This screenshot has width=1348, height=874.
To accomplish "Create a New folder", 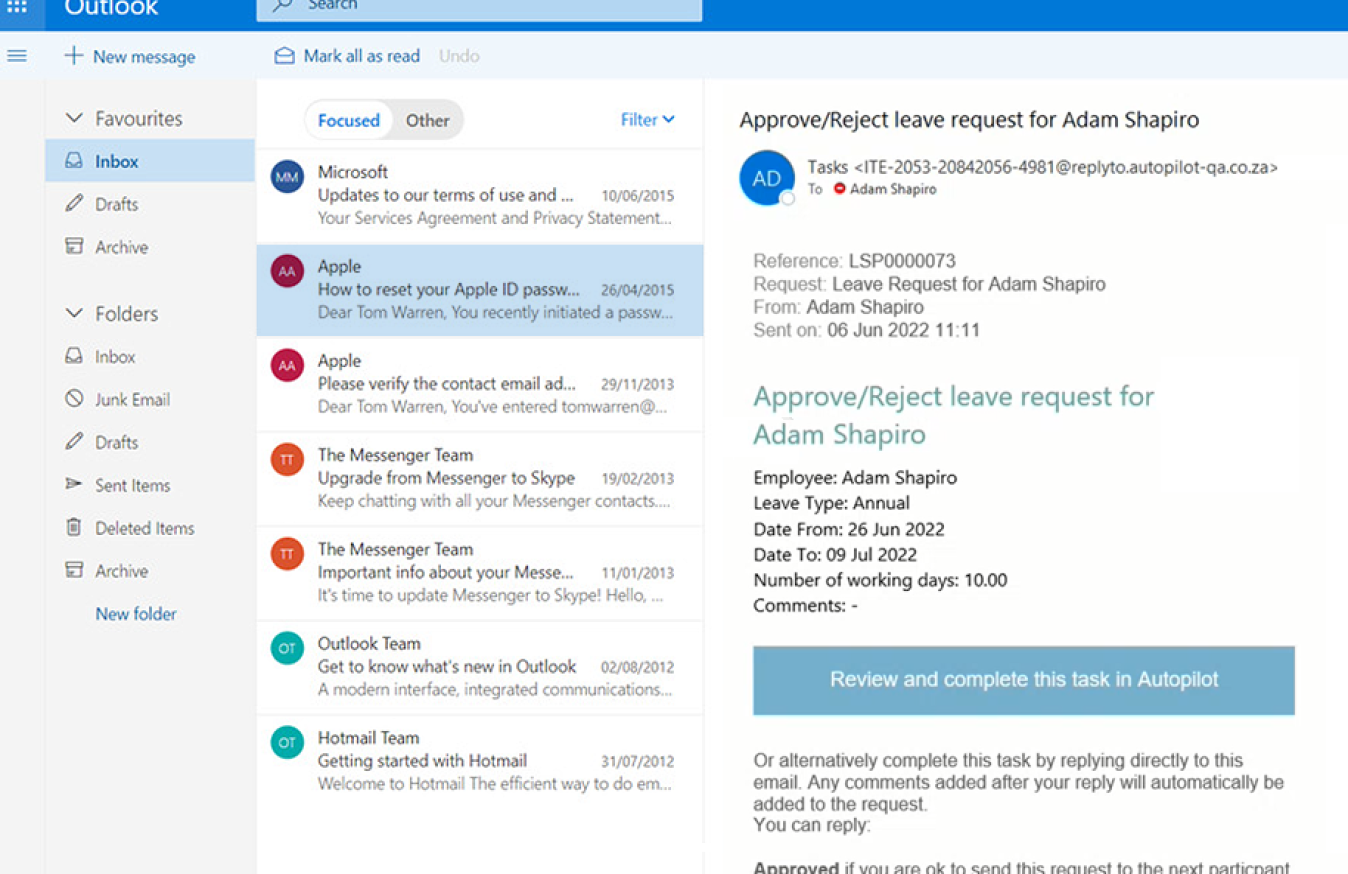I will (136, 614).
